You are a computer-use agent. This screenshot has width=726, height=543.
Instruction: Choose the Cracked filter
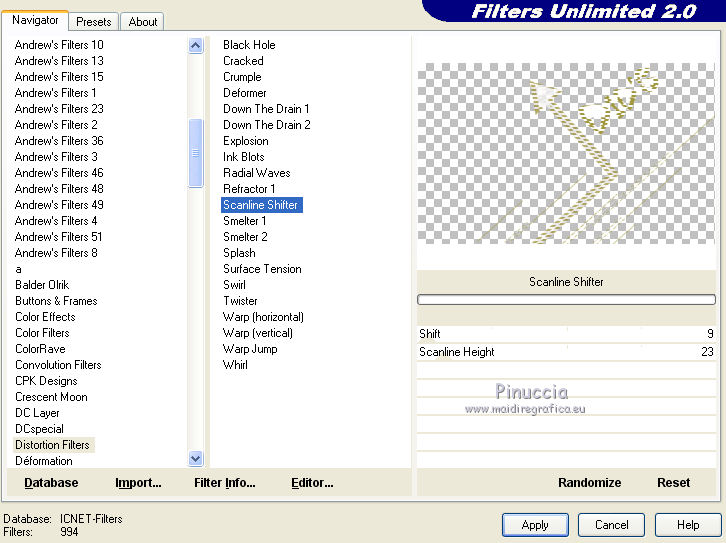[243, 61]
